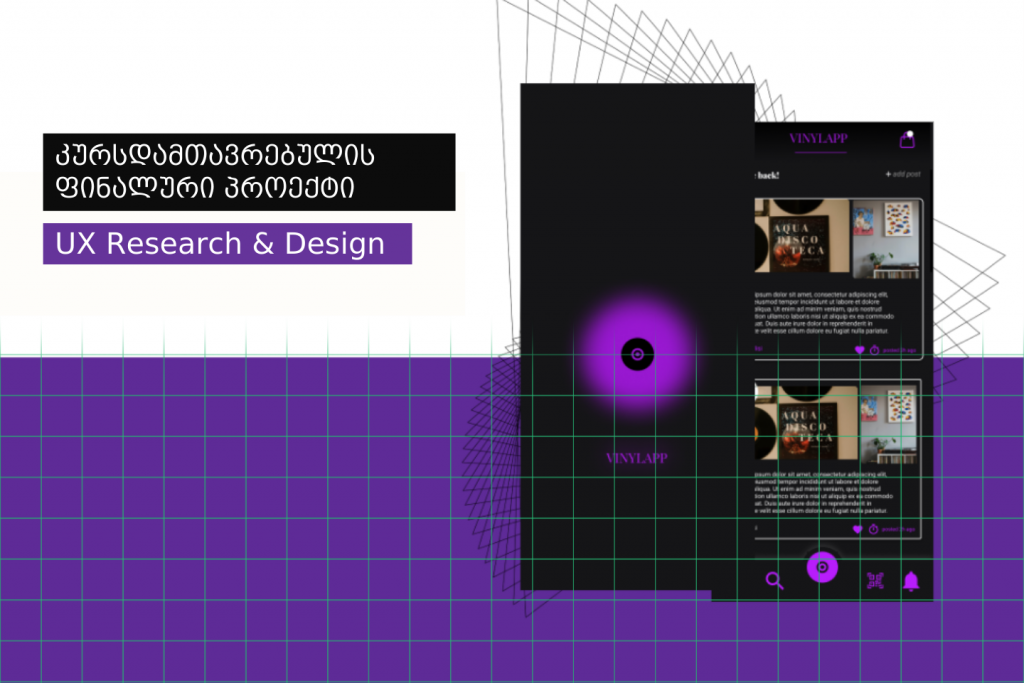
Task: Open notifications bell icon
Action: pyautogui.click(x=910, y=581)
